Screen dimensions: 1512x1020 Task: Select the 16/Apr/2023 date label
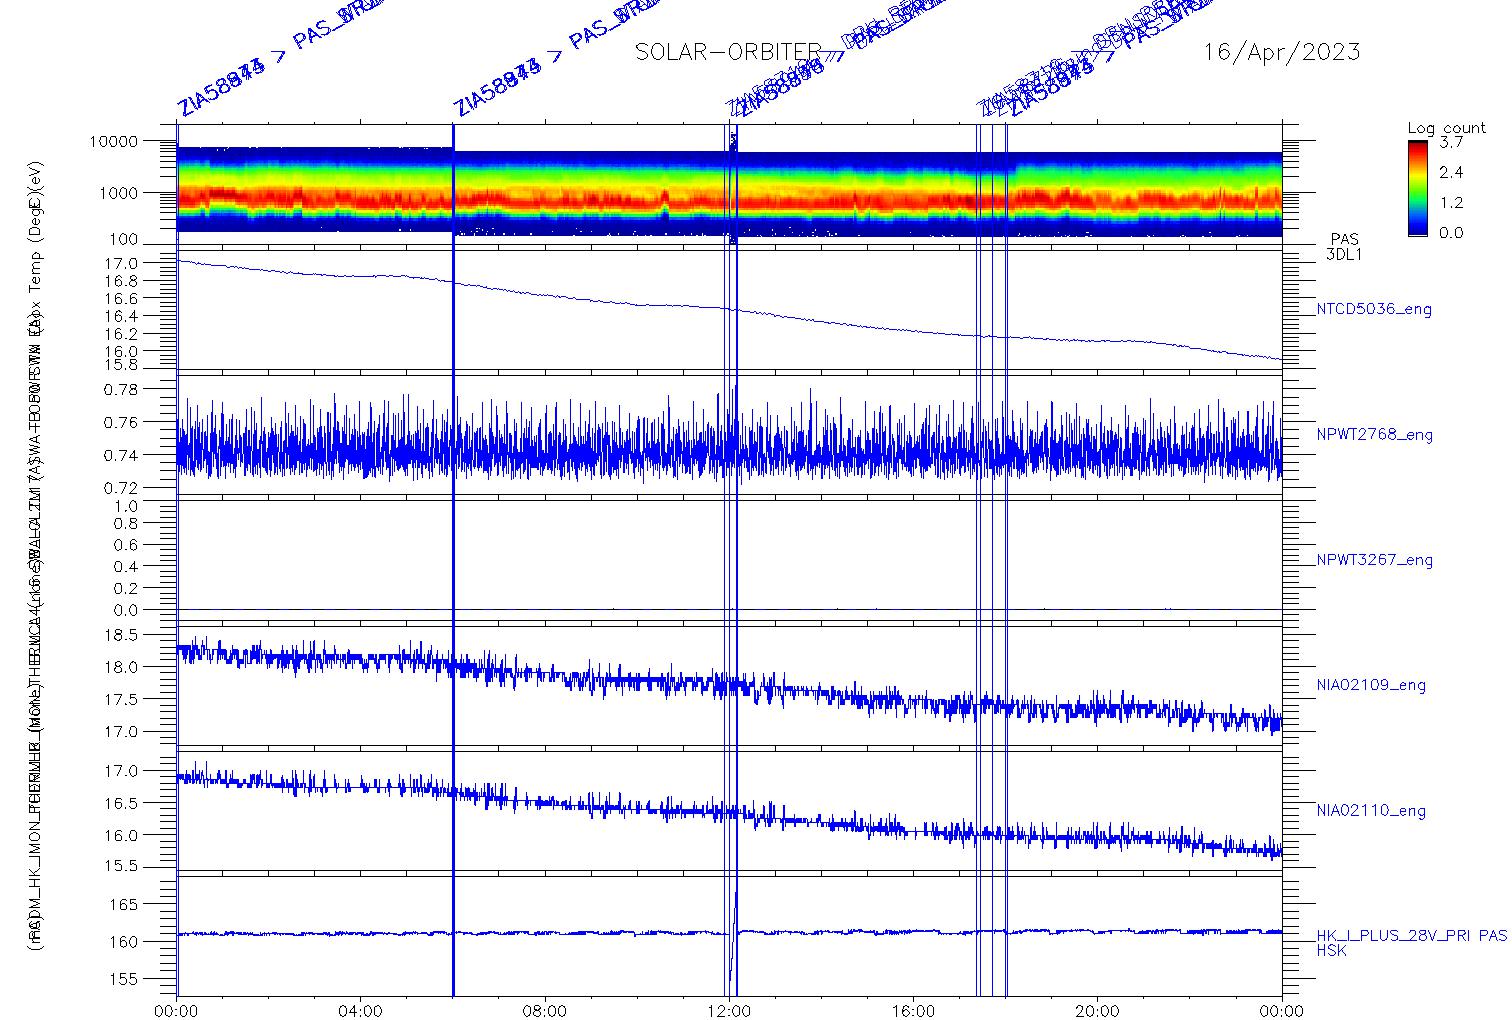1281,52
